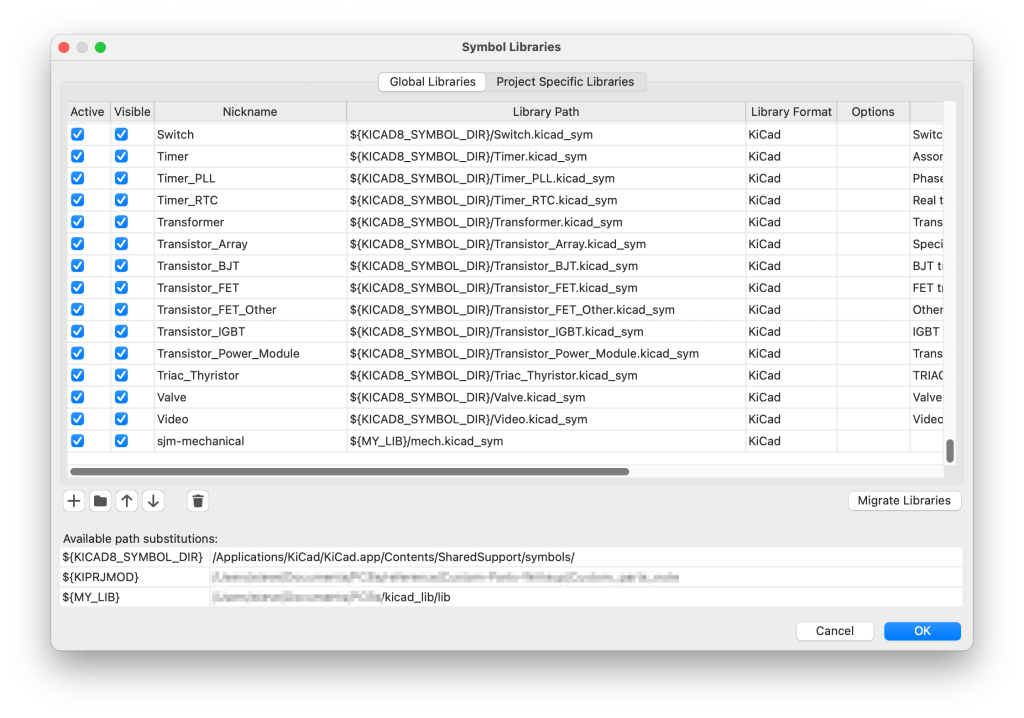Select the Global Libraries tab
This screenshot has width=1024, height=718.
431,82
